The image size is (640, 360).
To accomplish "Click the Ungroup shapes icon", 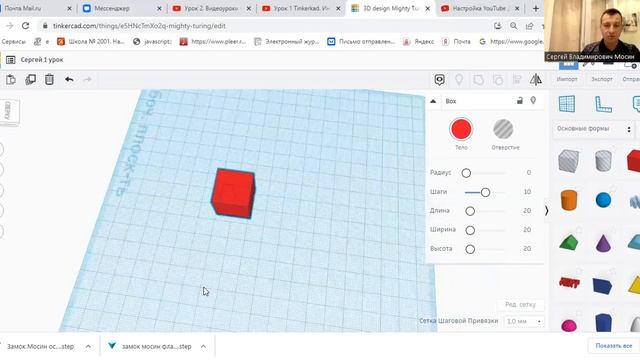I will pos(498,80).
